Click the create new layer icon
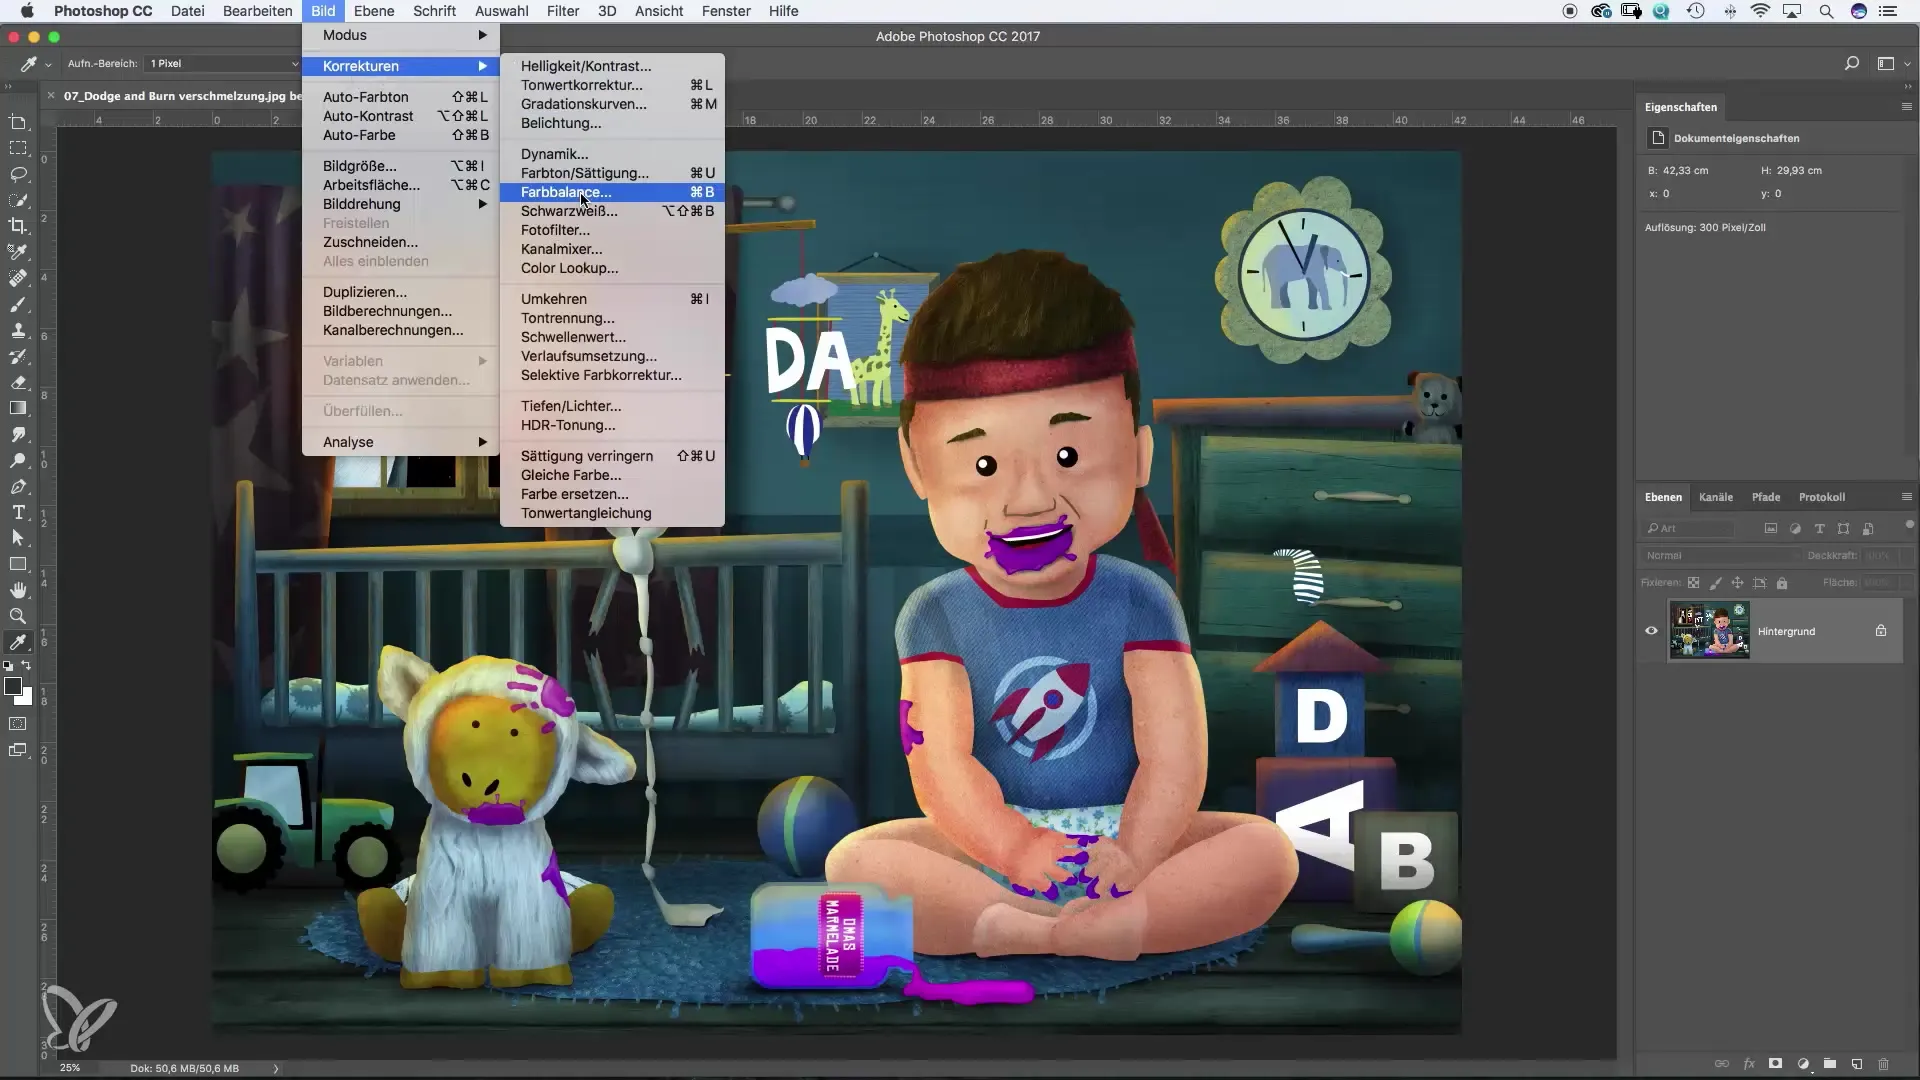The image size is (1920, 1080). point(1856,1064)
